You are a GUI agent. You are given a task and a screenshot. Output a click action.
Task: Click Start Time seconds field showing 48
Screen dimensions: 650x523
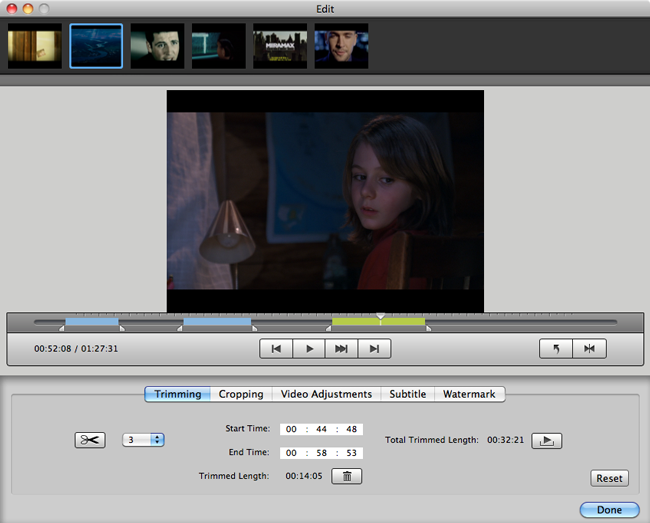pos(352,429)
